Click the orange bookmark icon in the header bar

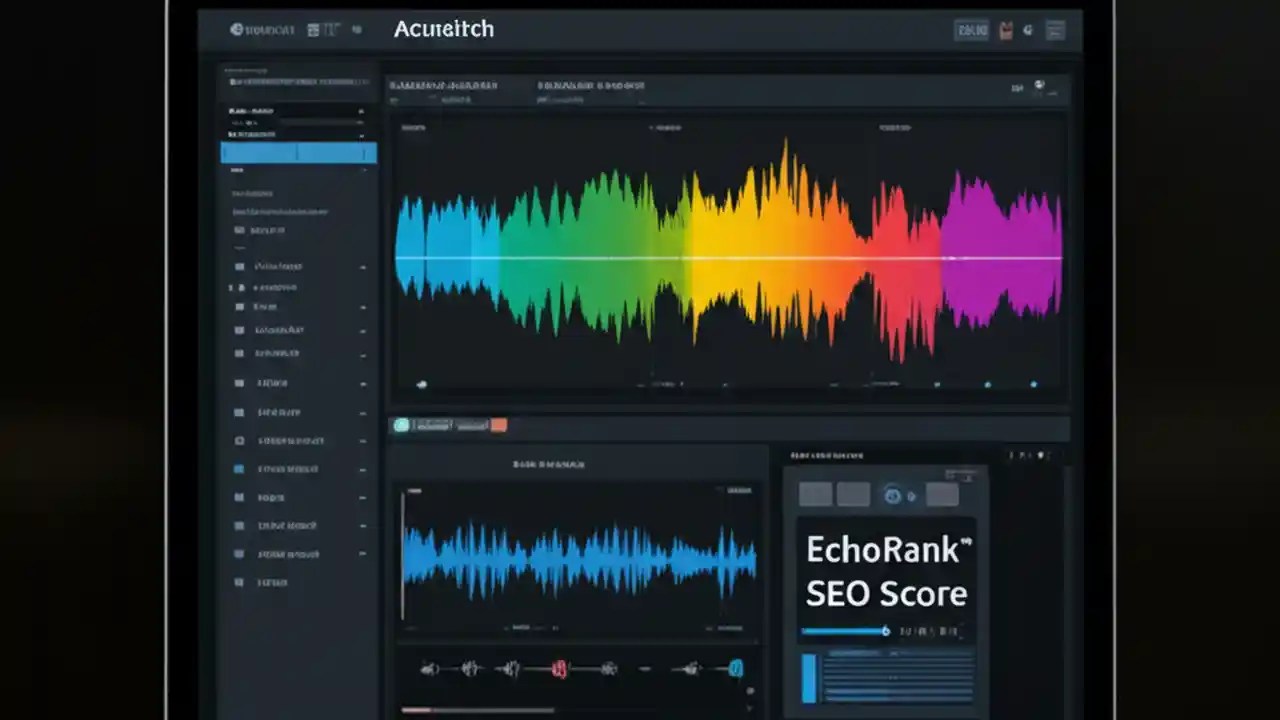[1005, 29]
